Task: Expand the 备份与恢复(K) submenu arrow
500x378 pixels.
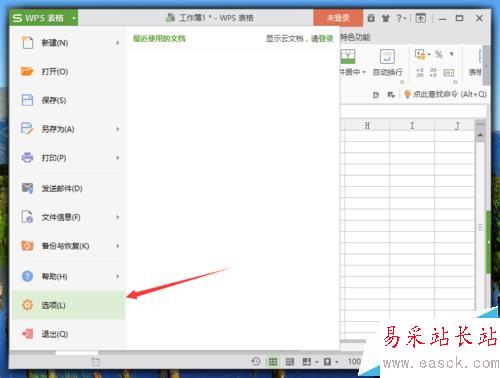Action: 118,246
